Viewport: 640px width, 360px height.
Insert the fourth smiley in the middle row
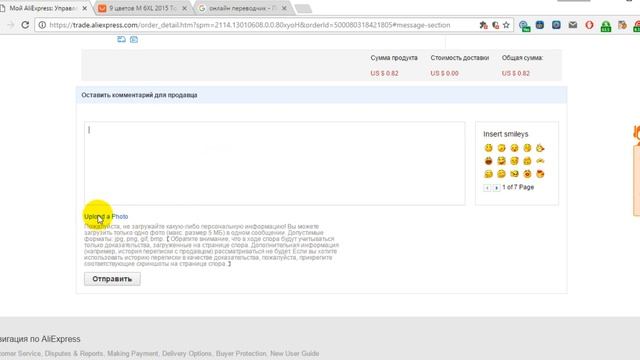[x=527, y=161]
